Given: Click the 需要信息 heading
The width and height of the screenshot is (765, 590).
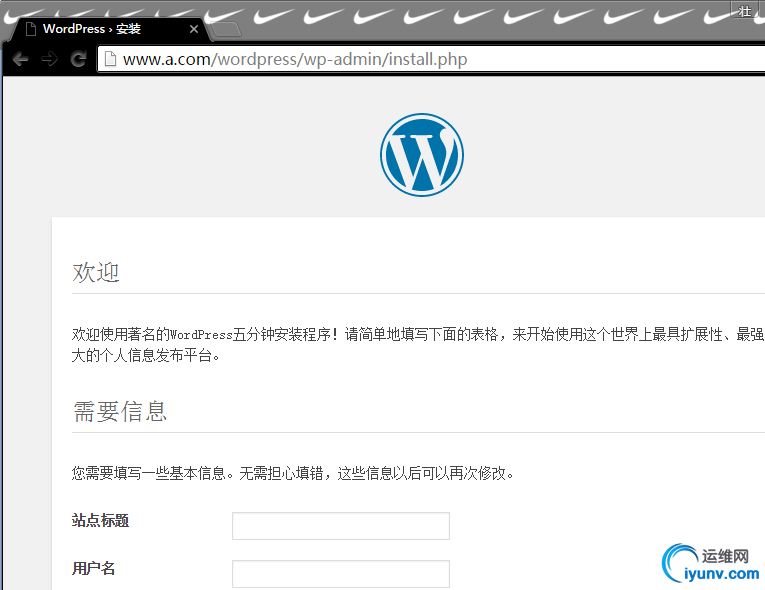Looking at the screenshot, I should [x=120, y=411].
